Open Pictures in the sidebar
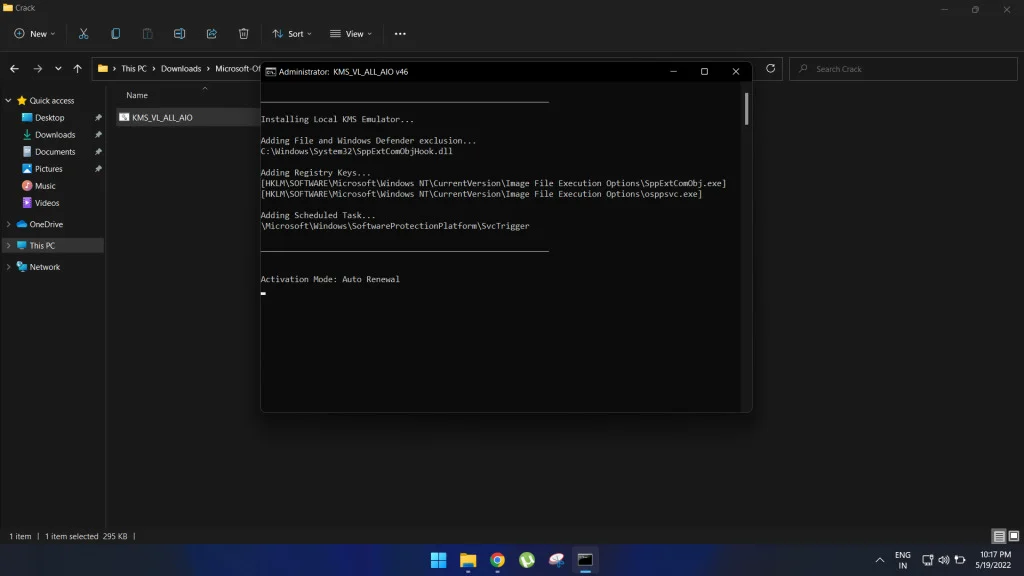 [49, 168]
